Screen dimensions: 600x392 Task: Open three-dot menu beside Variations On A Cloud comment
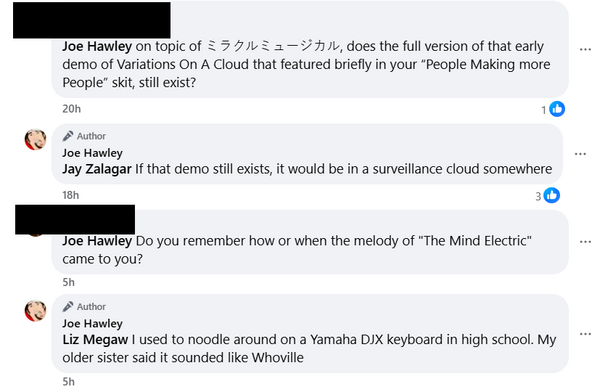pyautogui.click(x=585, y=49)
